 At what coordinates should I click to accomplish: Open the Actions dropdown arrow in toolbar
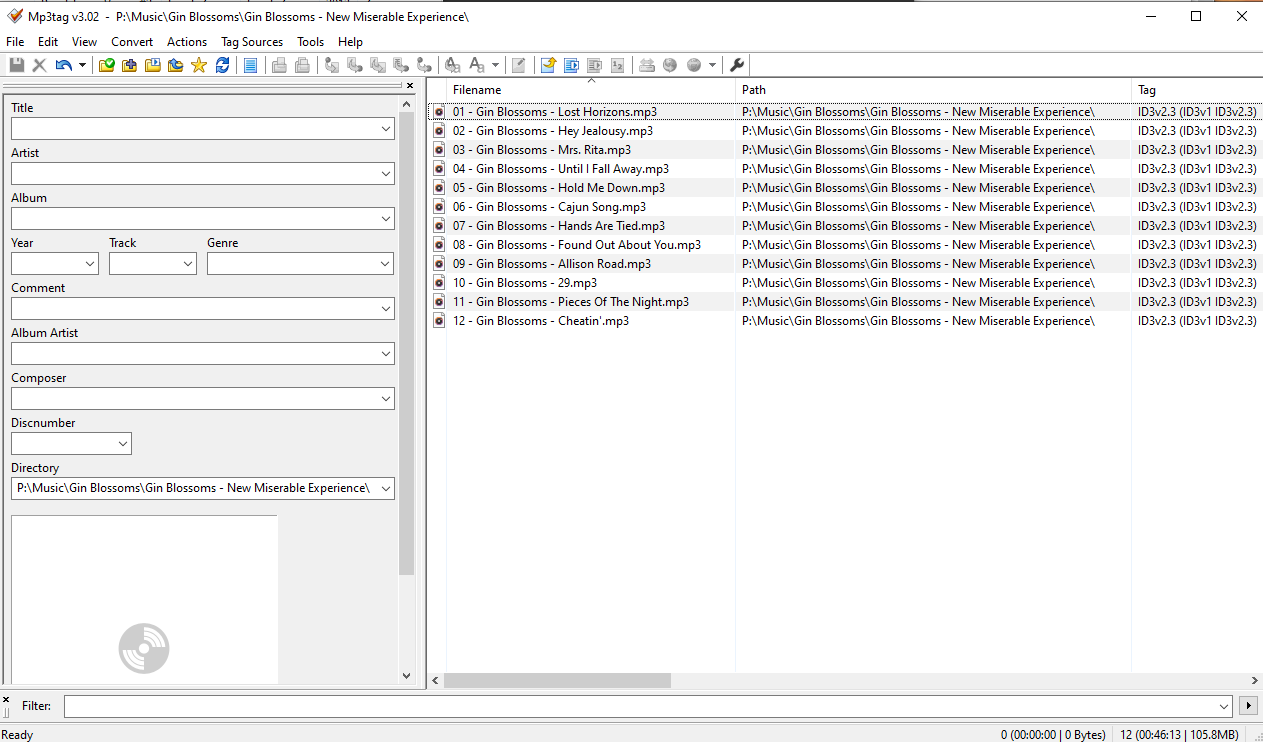tap(495, 65)
